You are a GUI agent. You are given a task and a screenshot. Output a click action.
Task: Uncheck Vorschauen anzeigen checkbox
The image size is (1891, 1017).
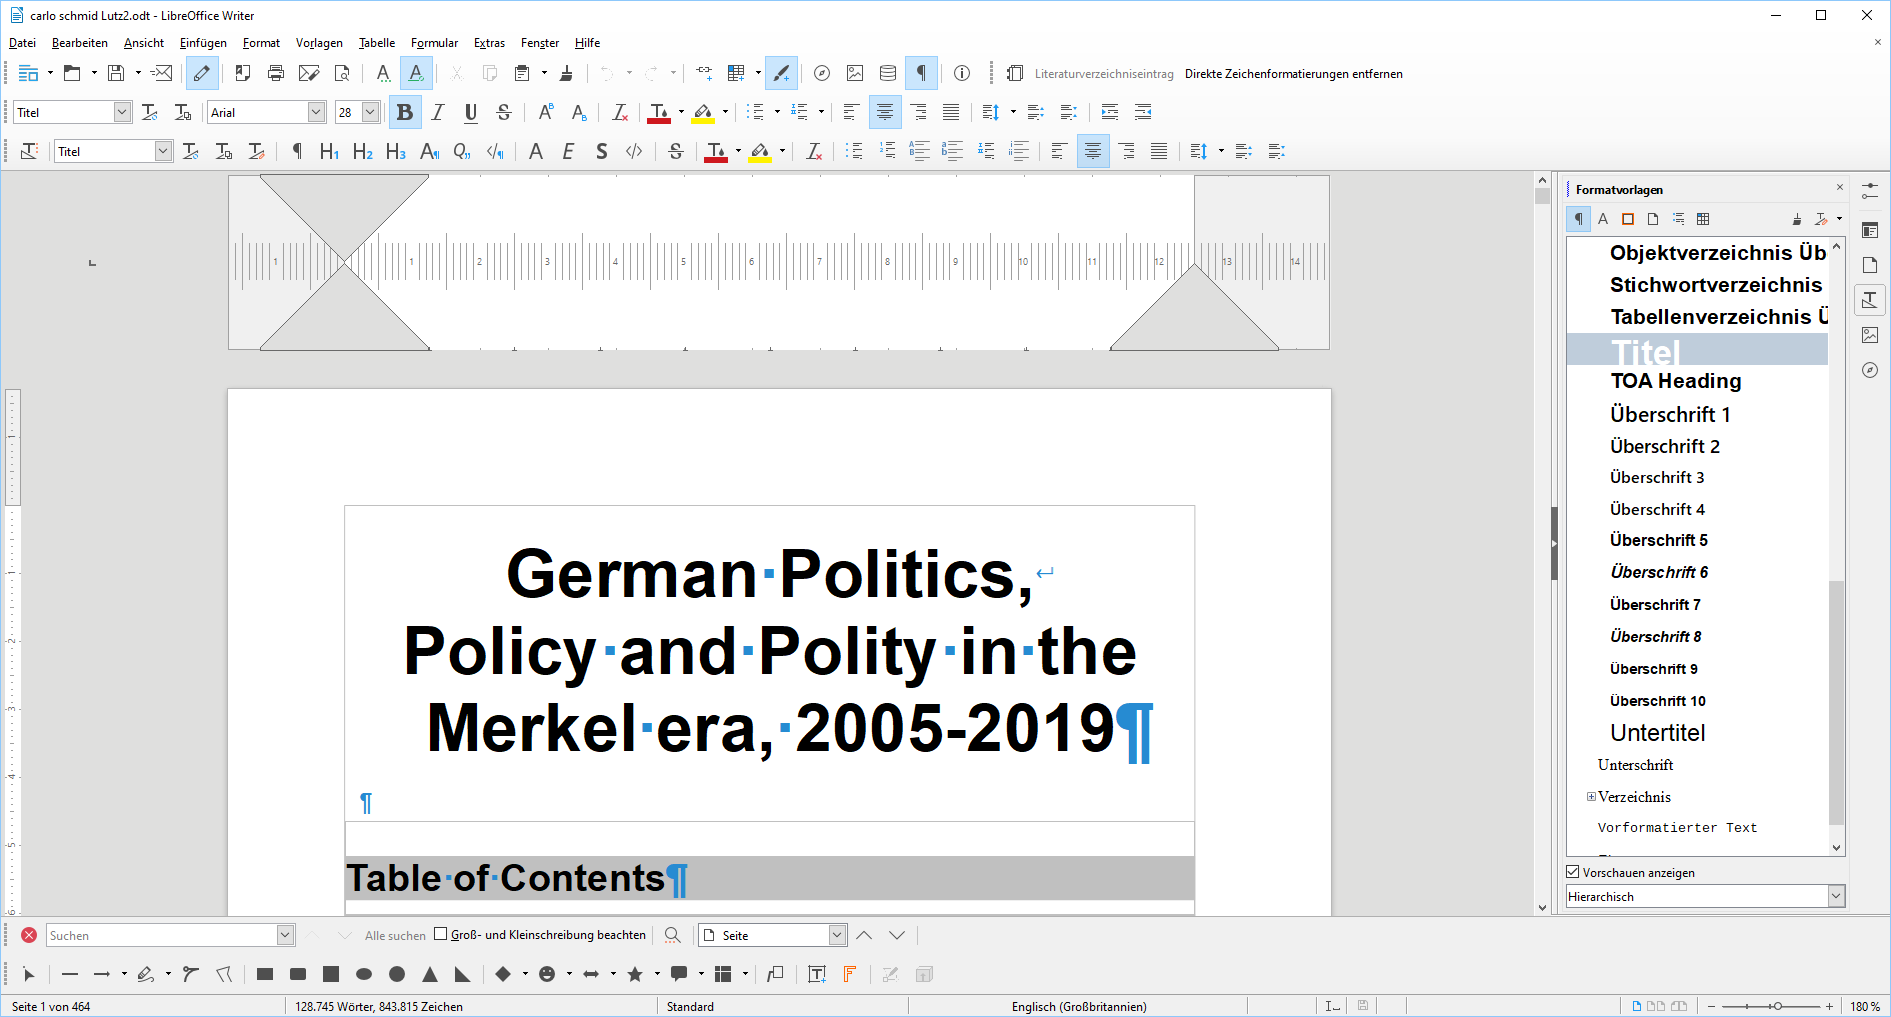(1573, 872)
